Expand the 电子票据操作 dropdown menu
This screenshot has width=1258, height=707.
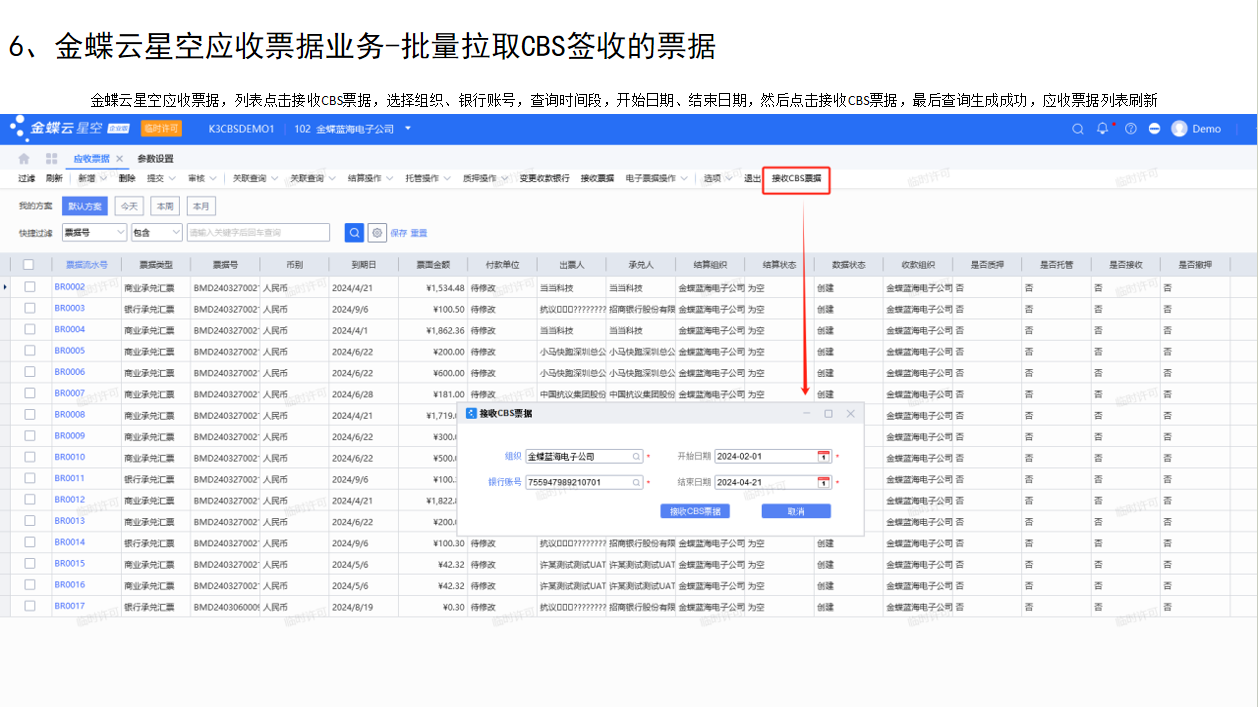pos(685,178)
